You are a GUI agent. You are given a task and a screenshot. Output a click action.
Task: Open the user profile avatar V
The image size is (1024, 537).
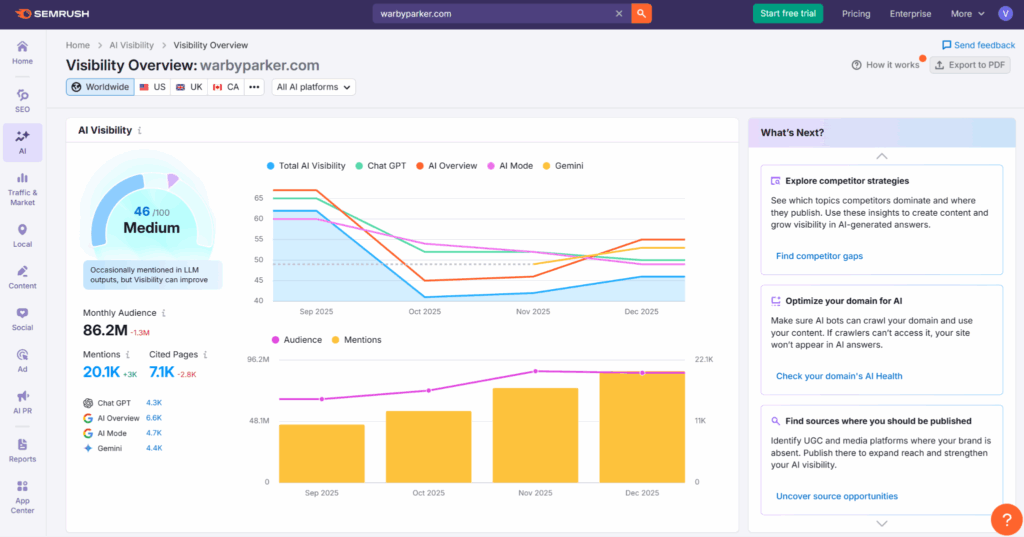(x=1005, y=14)
